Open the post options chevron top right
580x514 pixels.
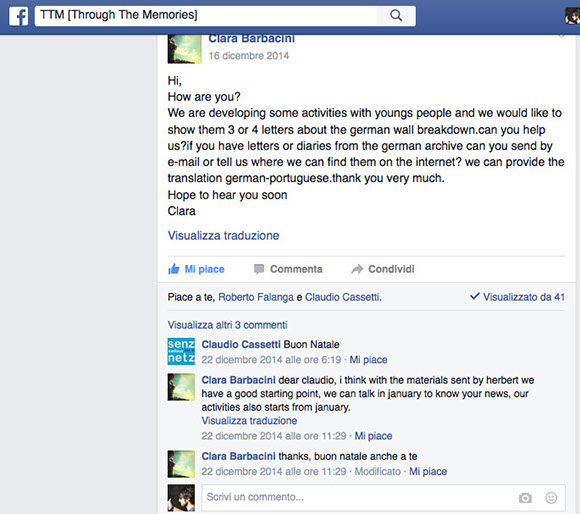click(561, 36)
